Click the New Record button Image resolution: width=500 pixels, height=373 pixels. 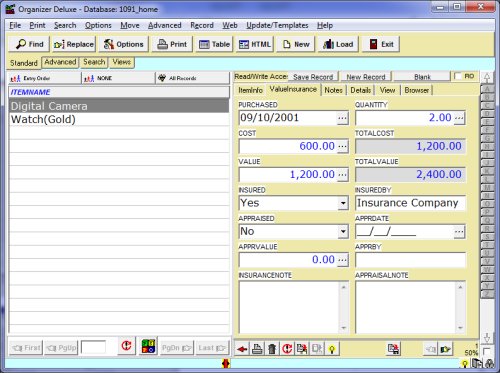(x=366, y=77)
